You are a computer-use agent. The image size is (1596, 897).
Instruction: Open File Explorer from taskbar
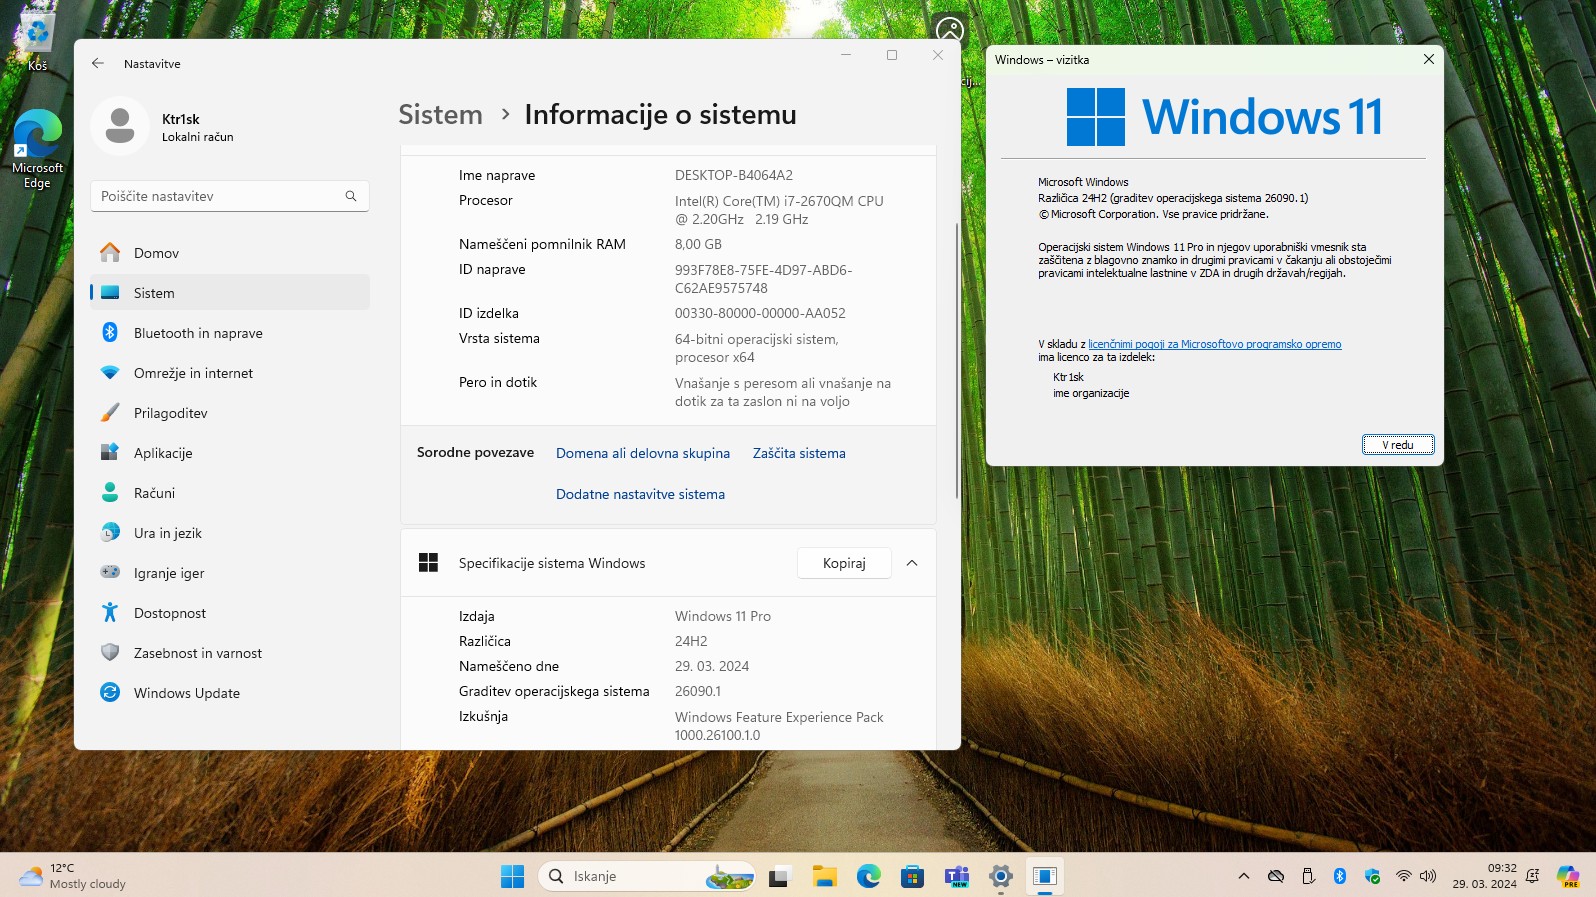(x=824, y=876)
